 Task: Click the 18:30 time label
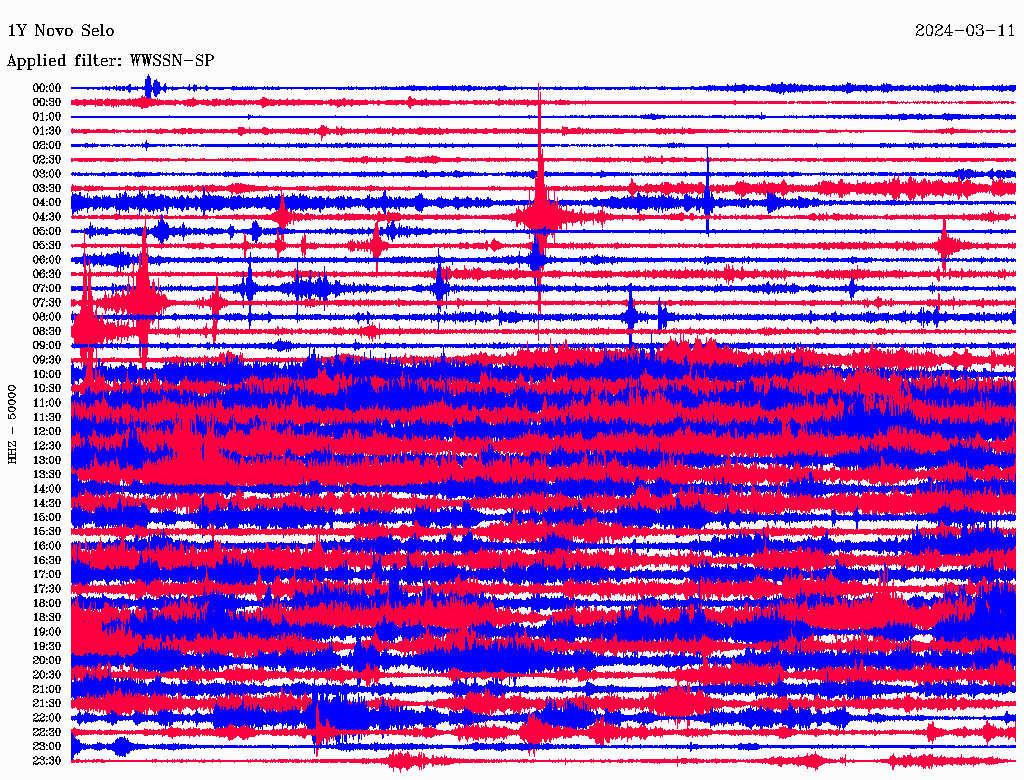click(x=47, y=617)
